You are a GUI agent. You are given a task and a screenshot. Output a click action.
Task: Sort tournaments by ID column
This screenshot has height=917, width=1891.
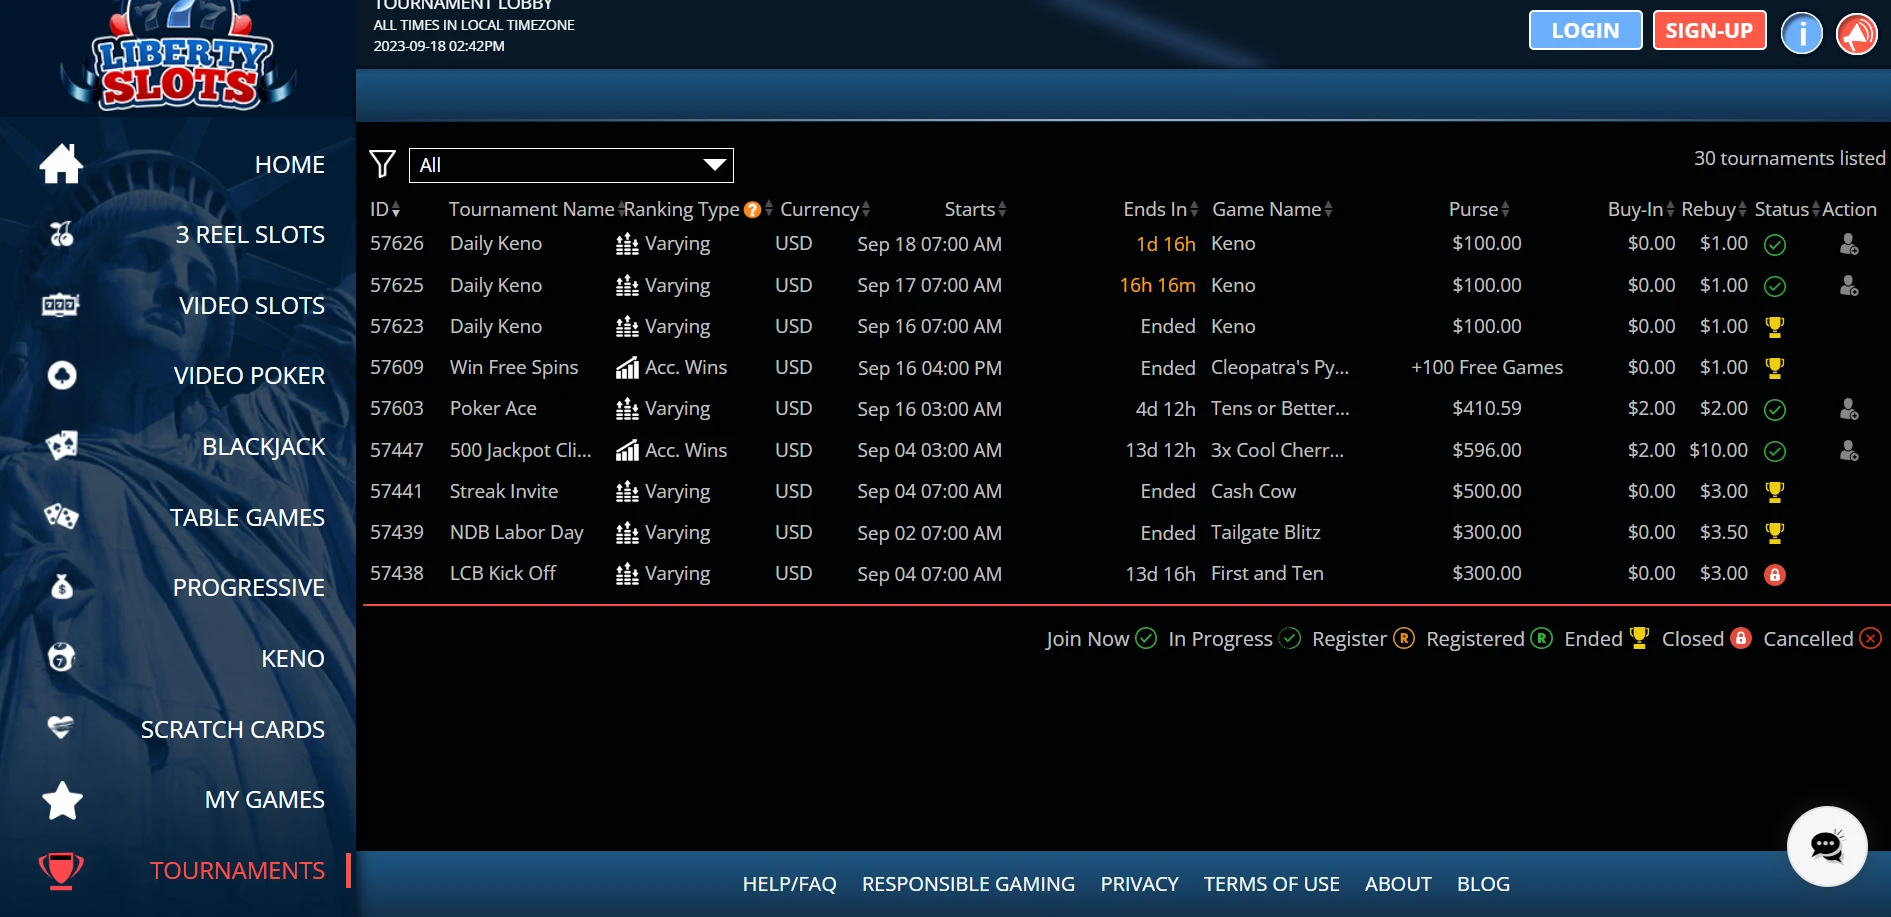[x=385, y=209]
